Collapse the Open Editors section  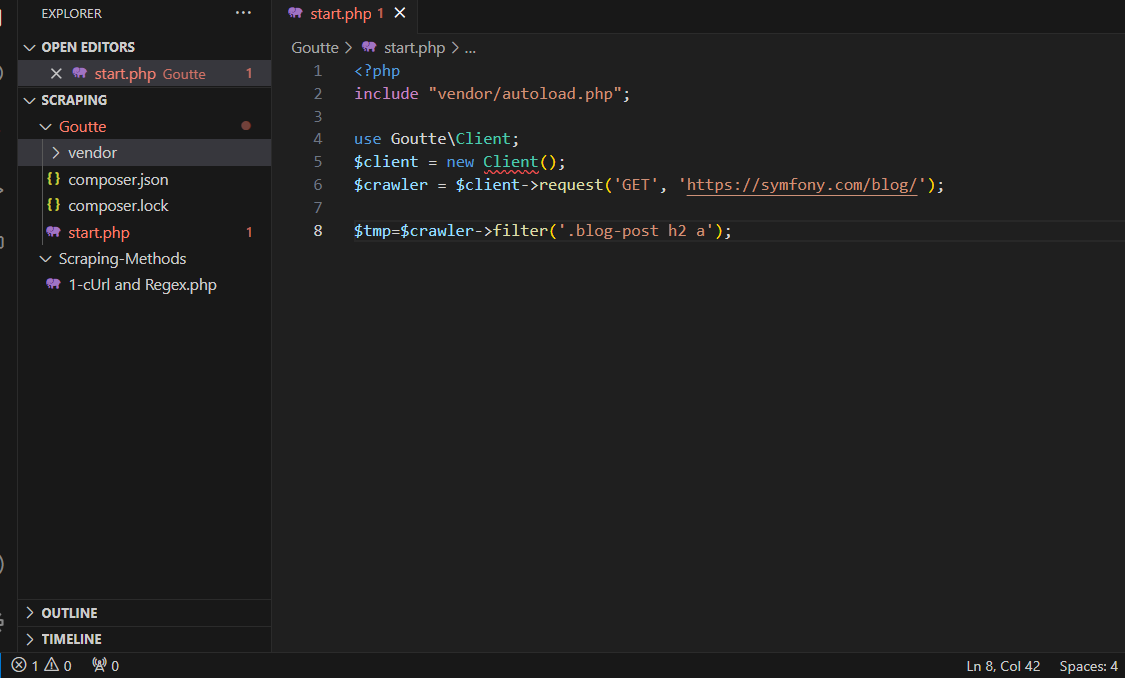(87, 47)
